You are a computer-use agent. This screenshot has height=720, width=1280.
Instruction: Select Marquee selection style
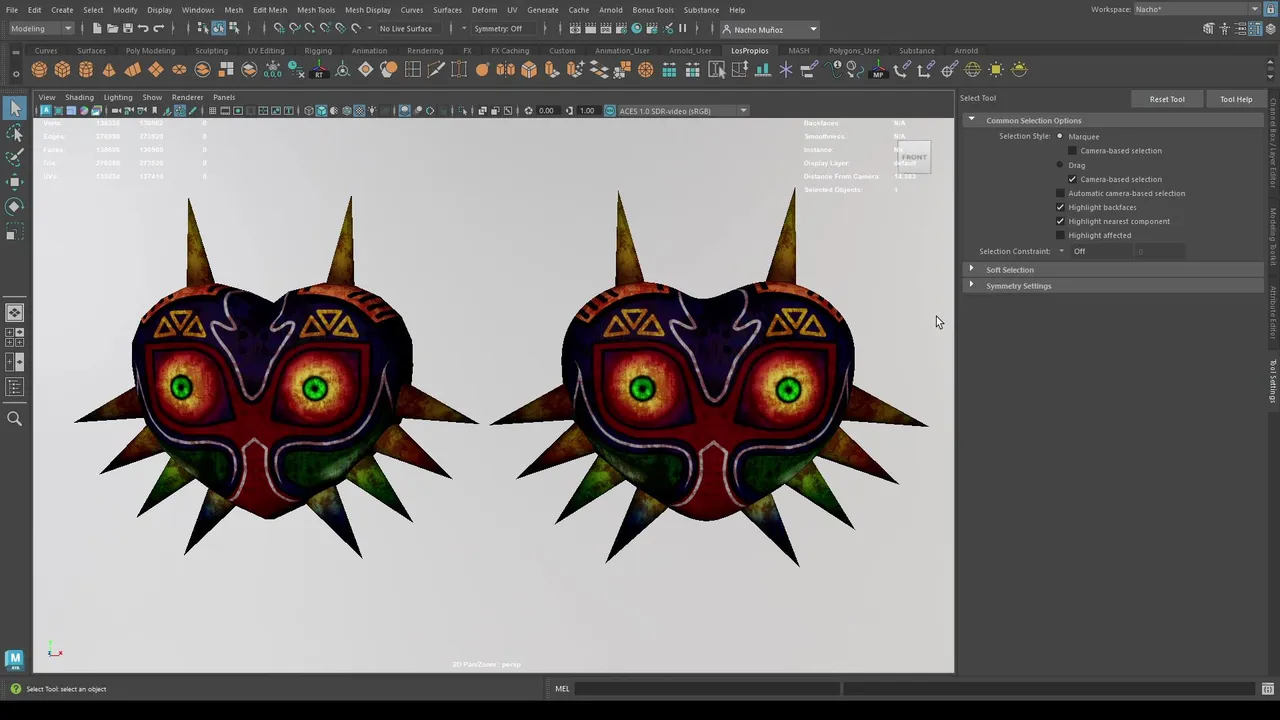[1060, 136]
